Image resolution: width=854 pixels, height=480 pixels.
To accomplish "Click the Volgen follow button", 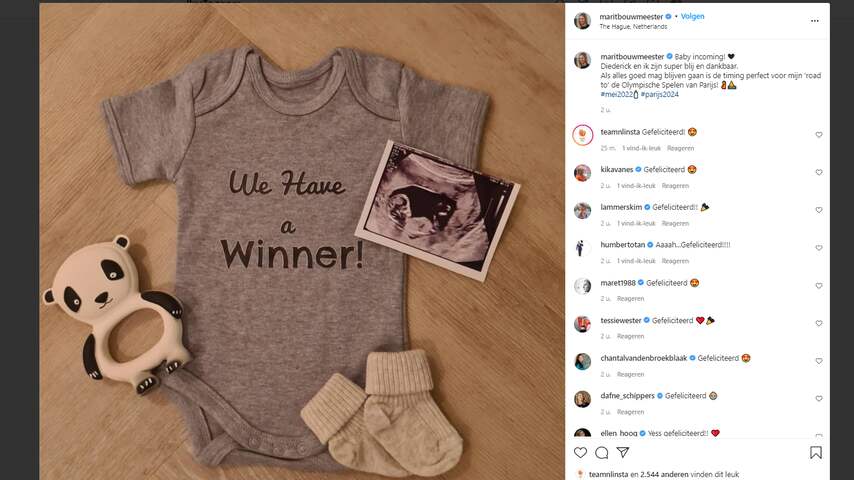I will [x=692, y=16].
